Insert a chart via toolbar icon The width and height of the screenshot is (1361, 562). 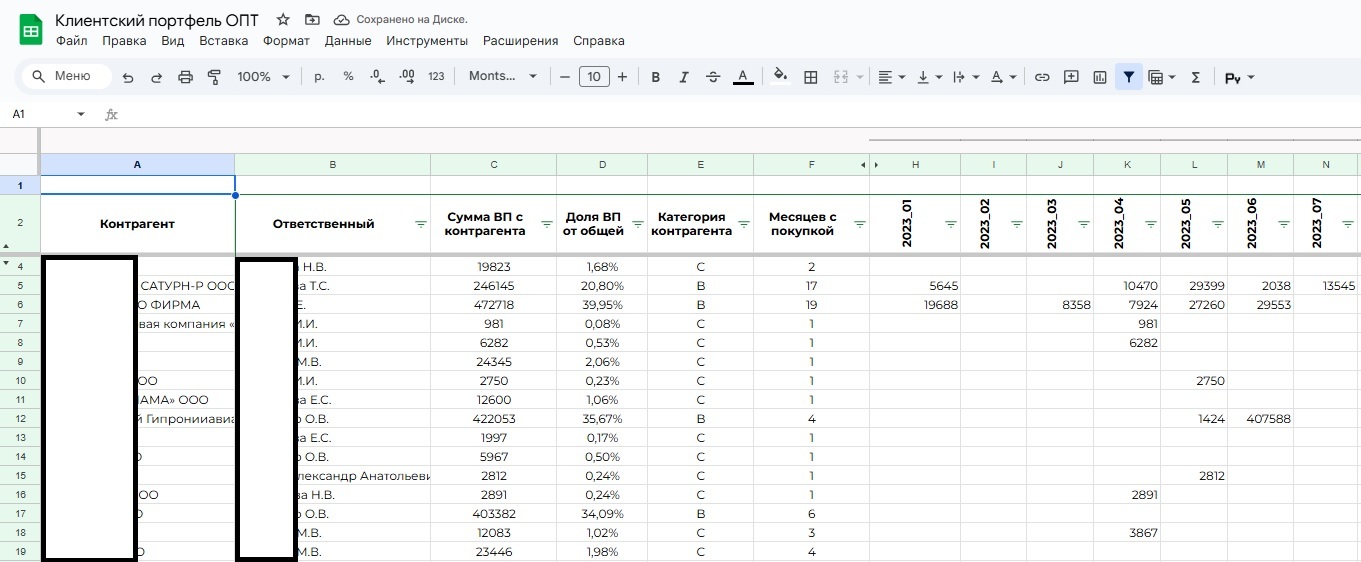(x=1100, y=77)
